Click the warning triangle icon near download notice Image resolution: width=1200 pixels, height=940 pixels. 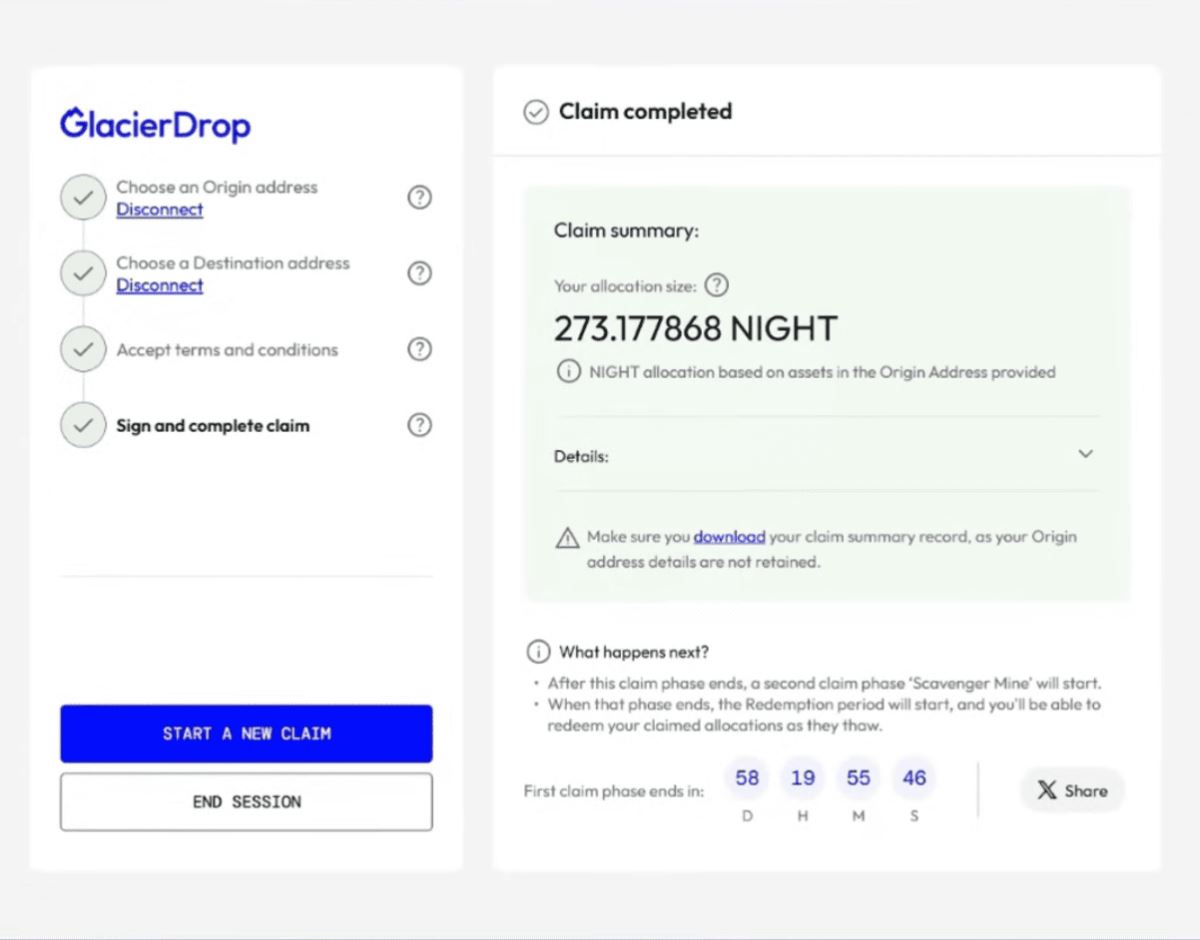[x=567, y=538]
